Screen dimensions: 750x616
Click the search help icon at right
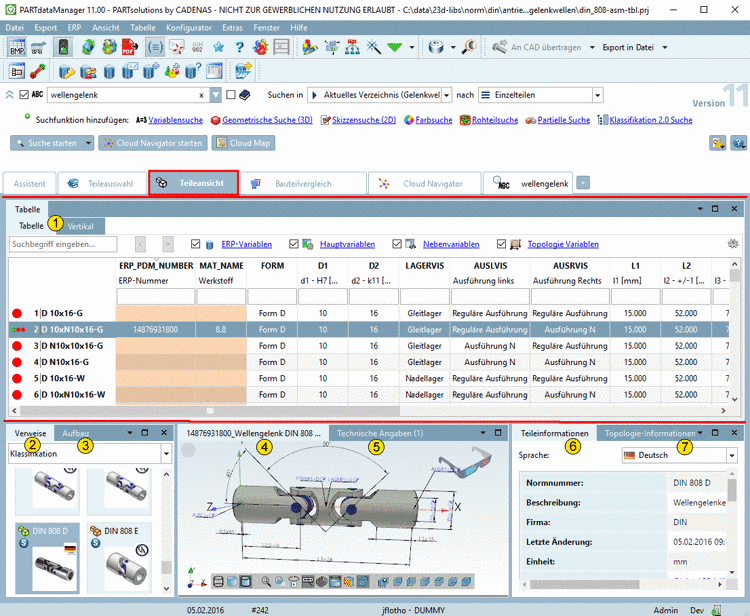point(739,143)
